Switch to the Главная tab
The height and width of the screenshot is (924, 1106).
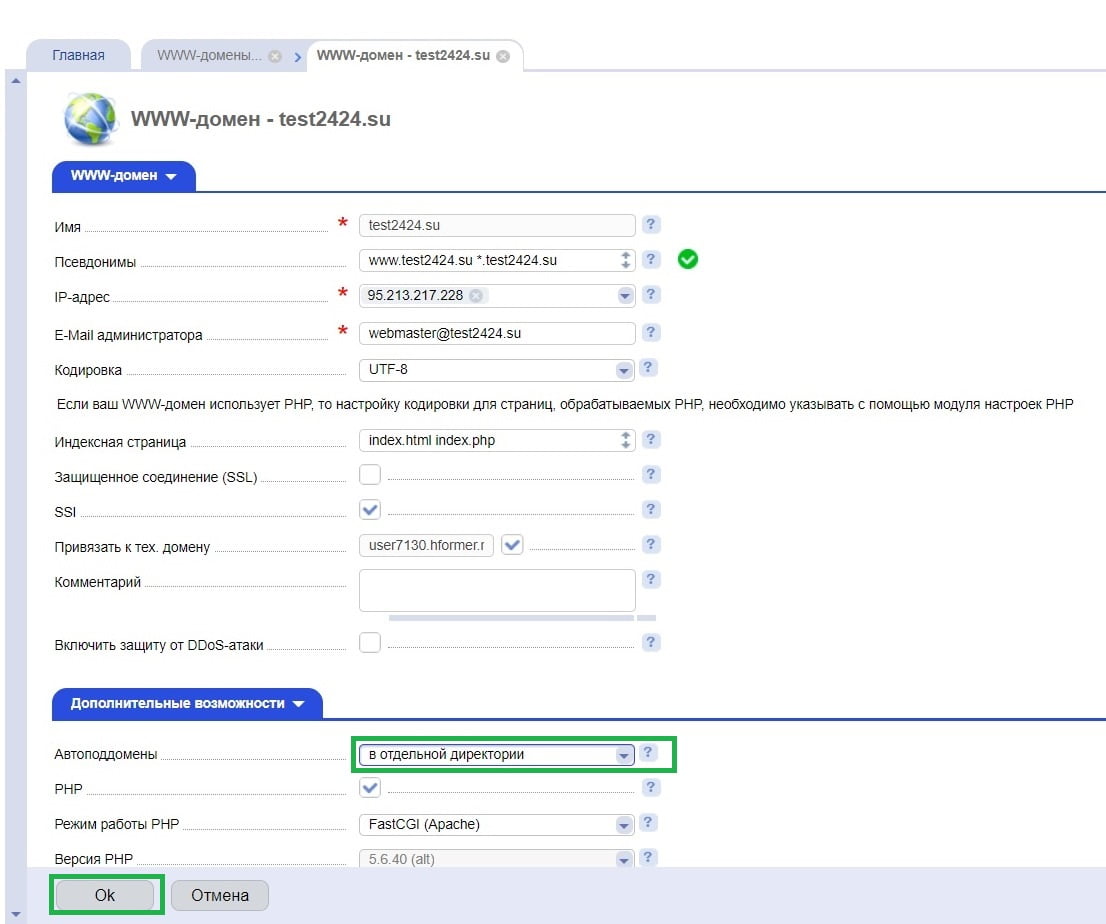78,55
